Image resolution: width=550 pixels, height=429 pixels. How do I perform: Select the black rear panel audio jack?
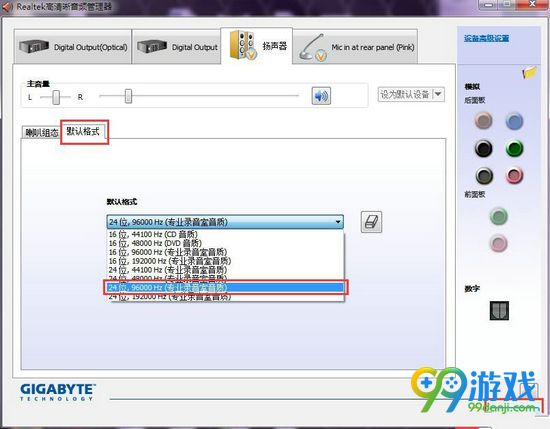tap(483, 148)
